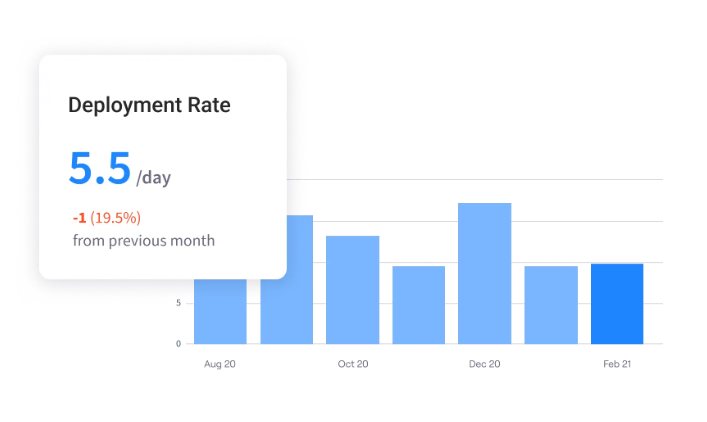Click the topmost horizontal gridline of chart
Viewport: 707px width, 422px height.
[480, 180]
